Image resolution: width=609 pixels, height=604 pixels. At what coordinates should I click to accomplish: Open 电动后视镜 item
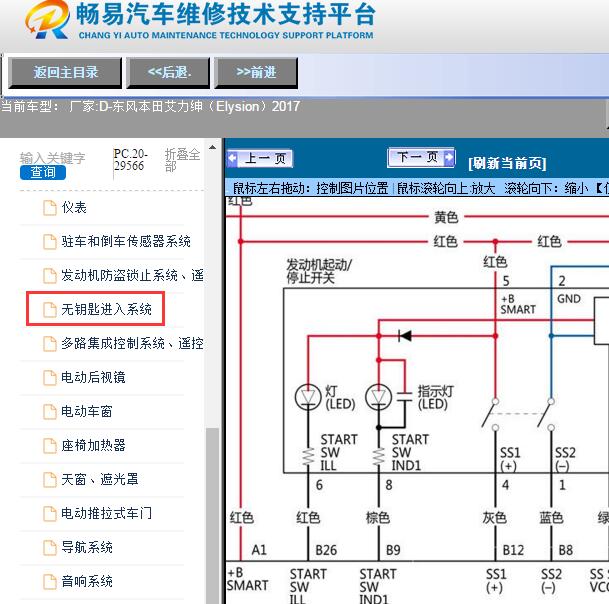coord(93,378)
